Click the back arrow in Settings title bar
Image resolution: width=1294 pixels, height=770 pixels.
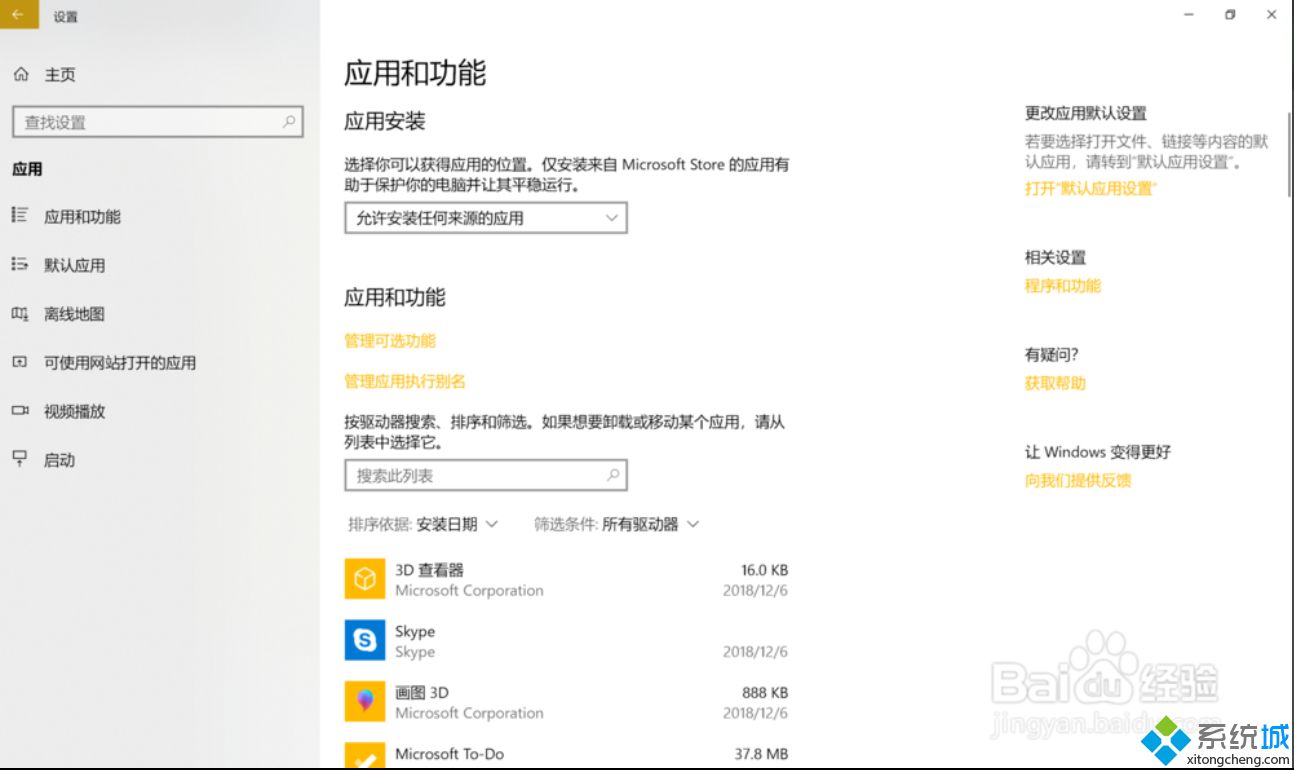[17, 15]
